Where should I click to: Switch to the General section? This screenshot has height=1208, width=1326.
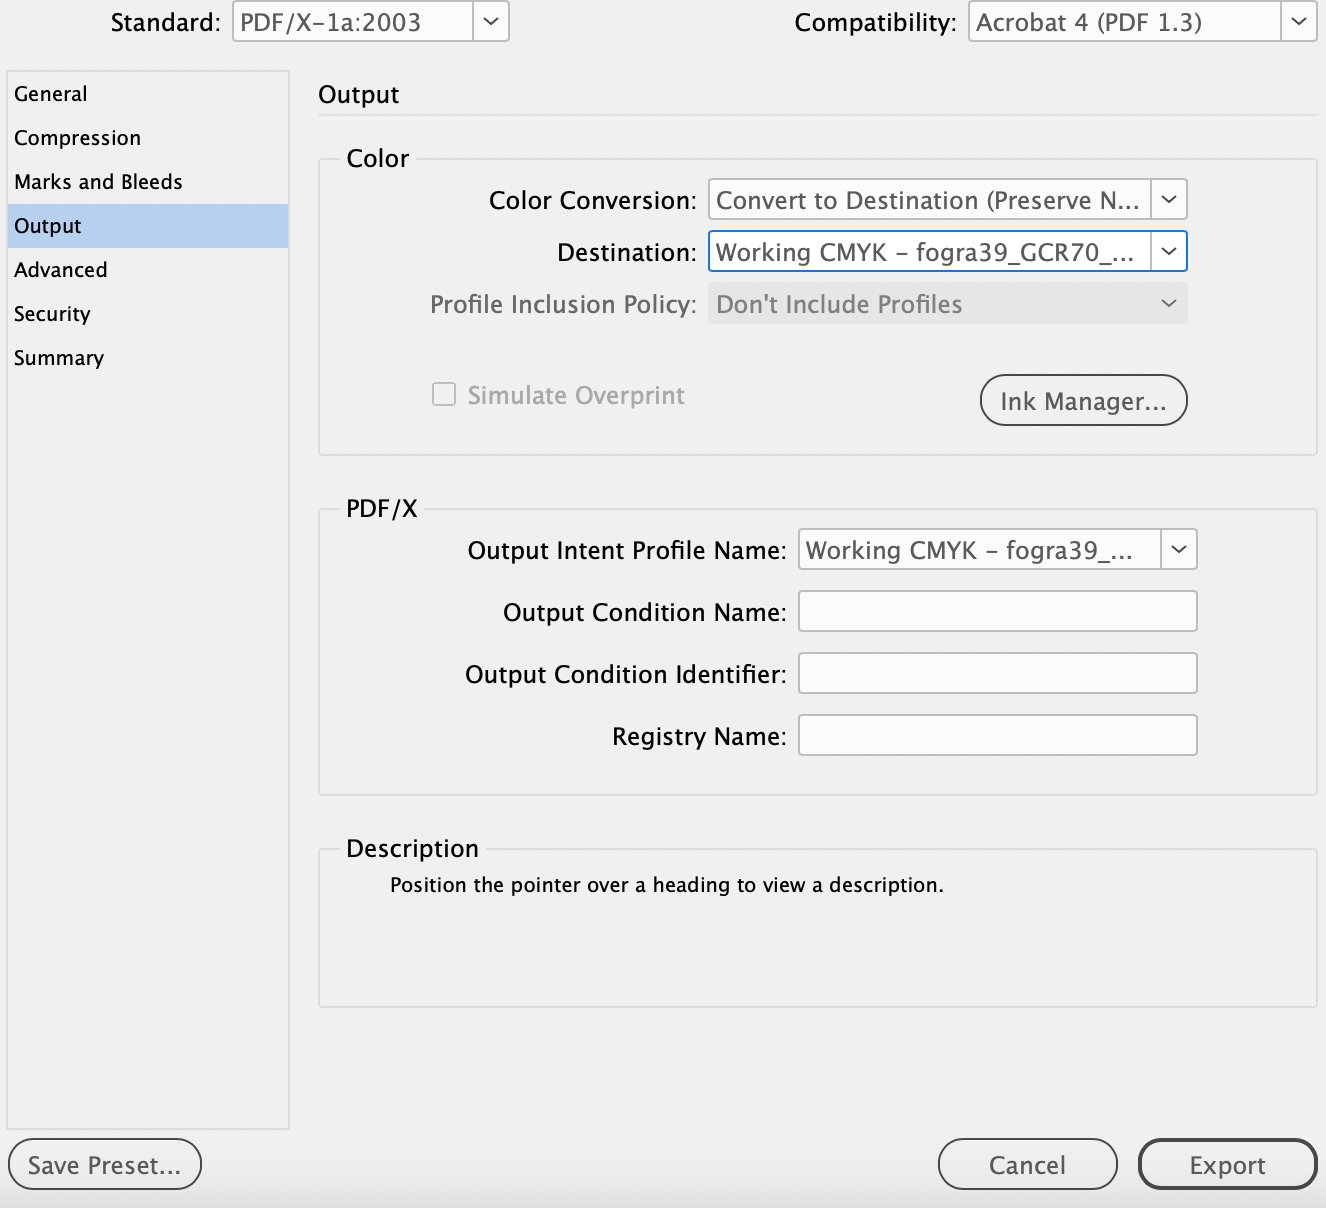pos(51,94)
